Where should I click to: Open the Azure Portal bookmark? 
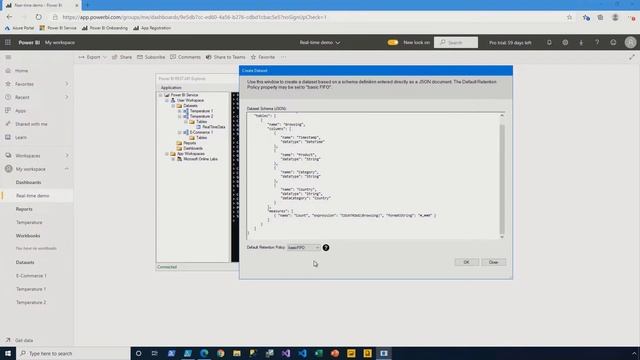(20, 28)
